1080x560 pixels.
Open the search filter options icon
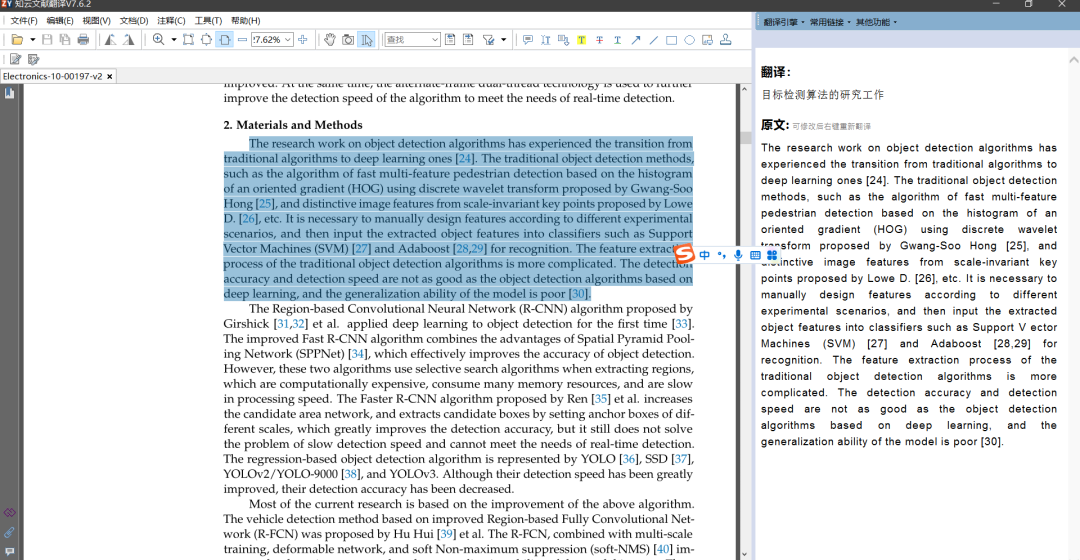(488, 40)
